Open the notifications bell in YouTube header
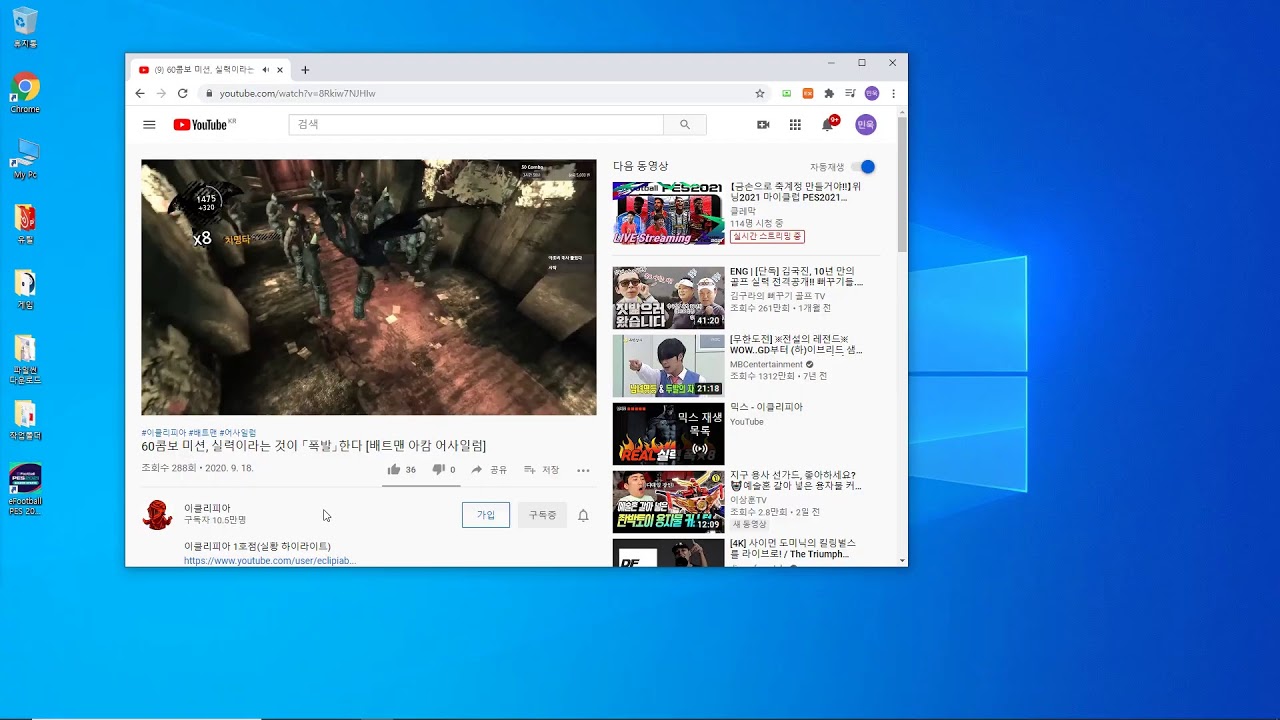 coord(828,125)
